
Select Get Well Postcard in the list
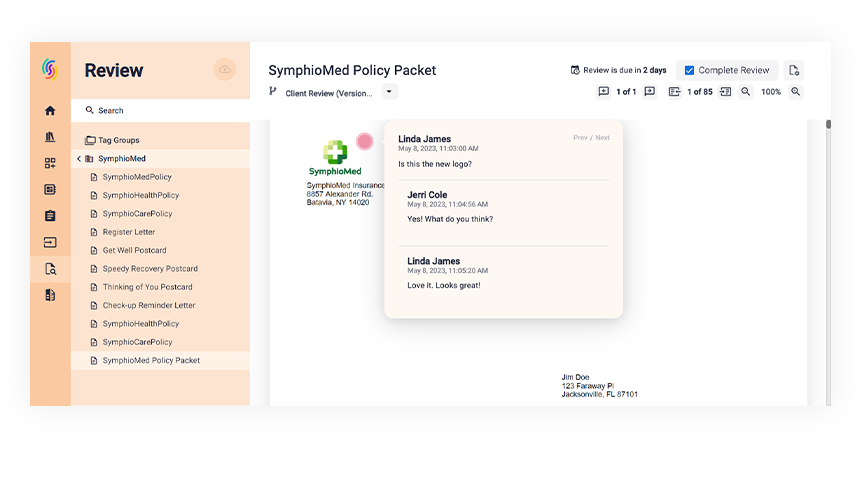134,250
